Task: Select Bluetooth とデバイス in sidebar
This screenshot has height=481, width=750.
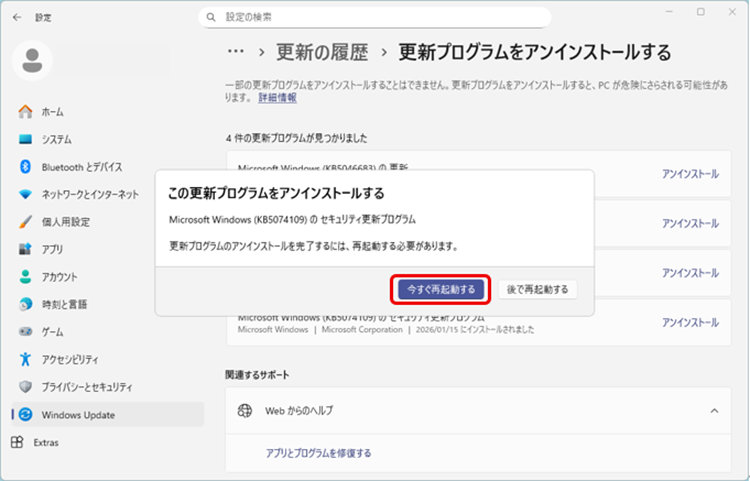Action: [x=81, y=167]
